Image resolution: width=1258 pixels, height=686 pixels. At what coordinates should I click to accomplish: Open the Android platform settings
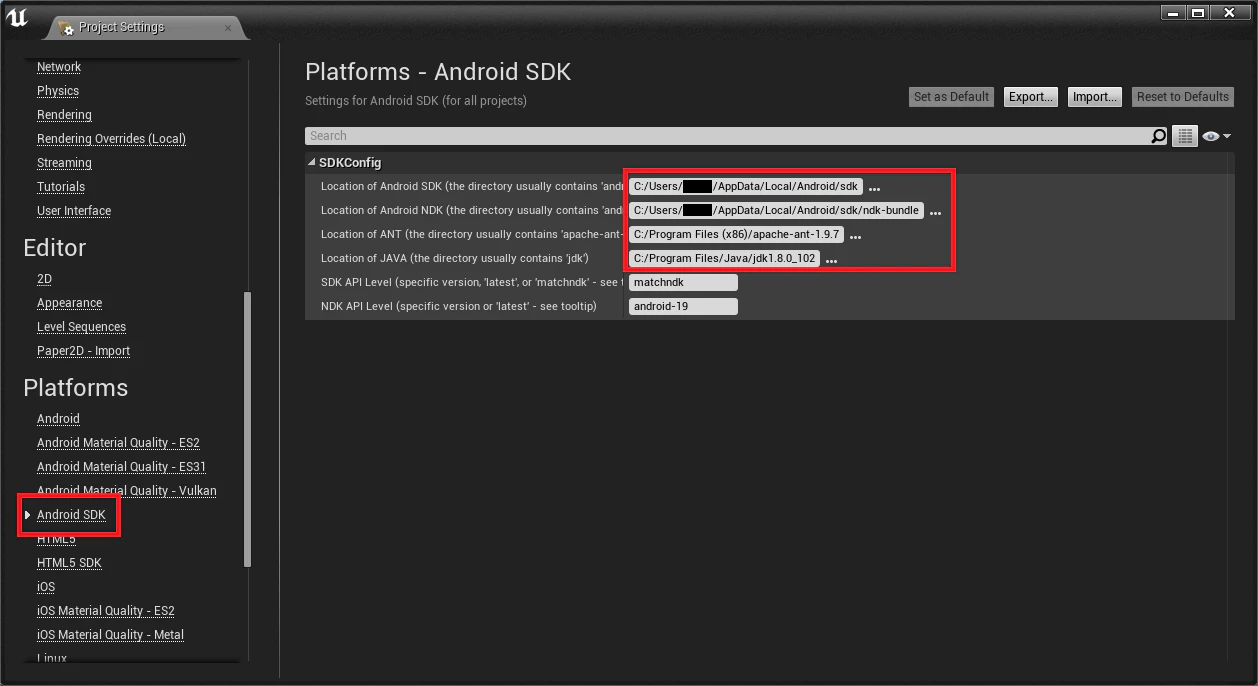58,419
